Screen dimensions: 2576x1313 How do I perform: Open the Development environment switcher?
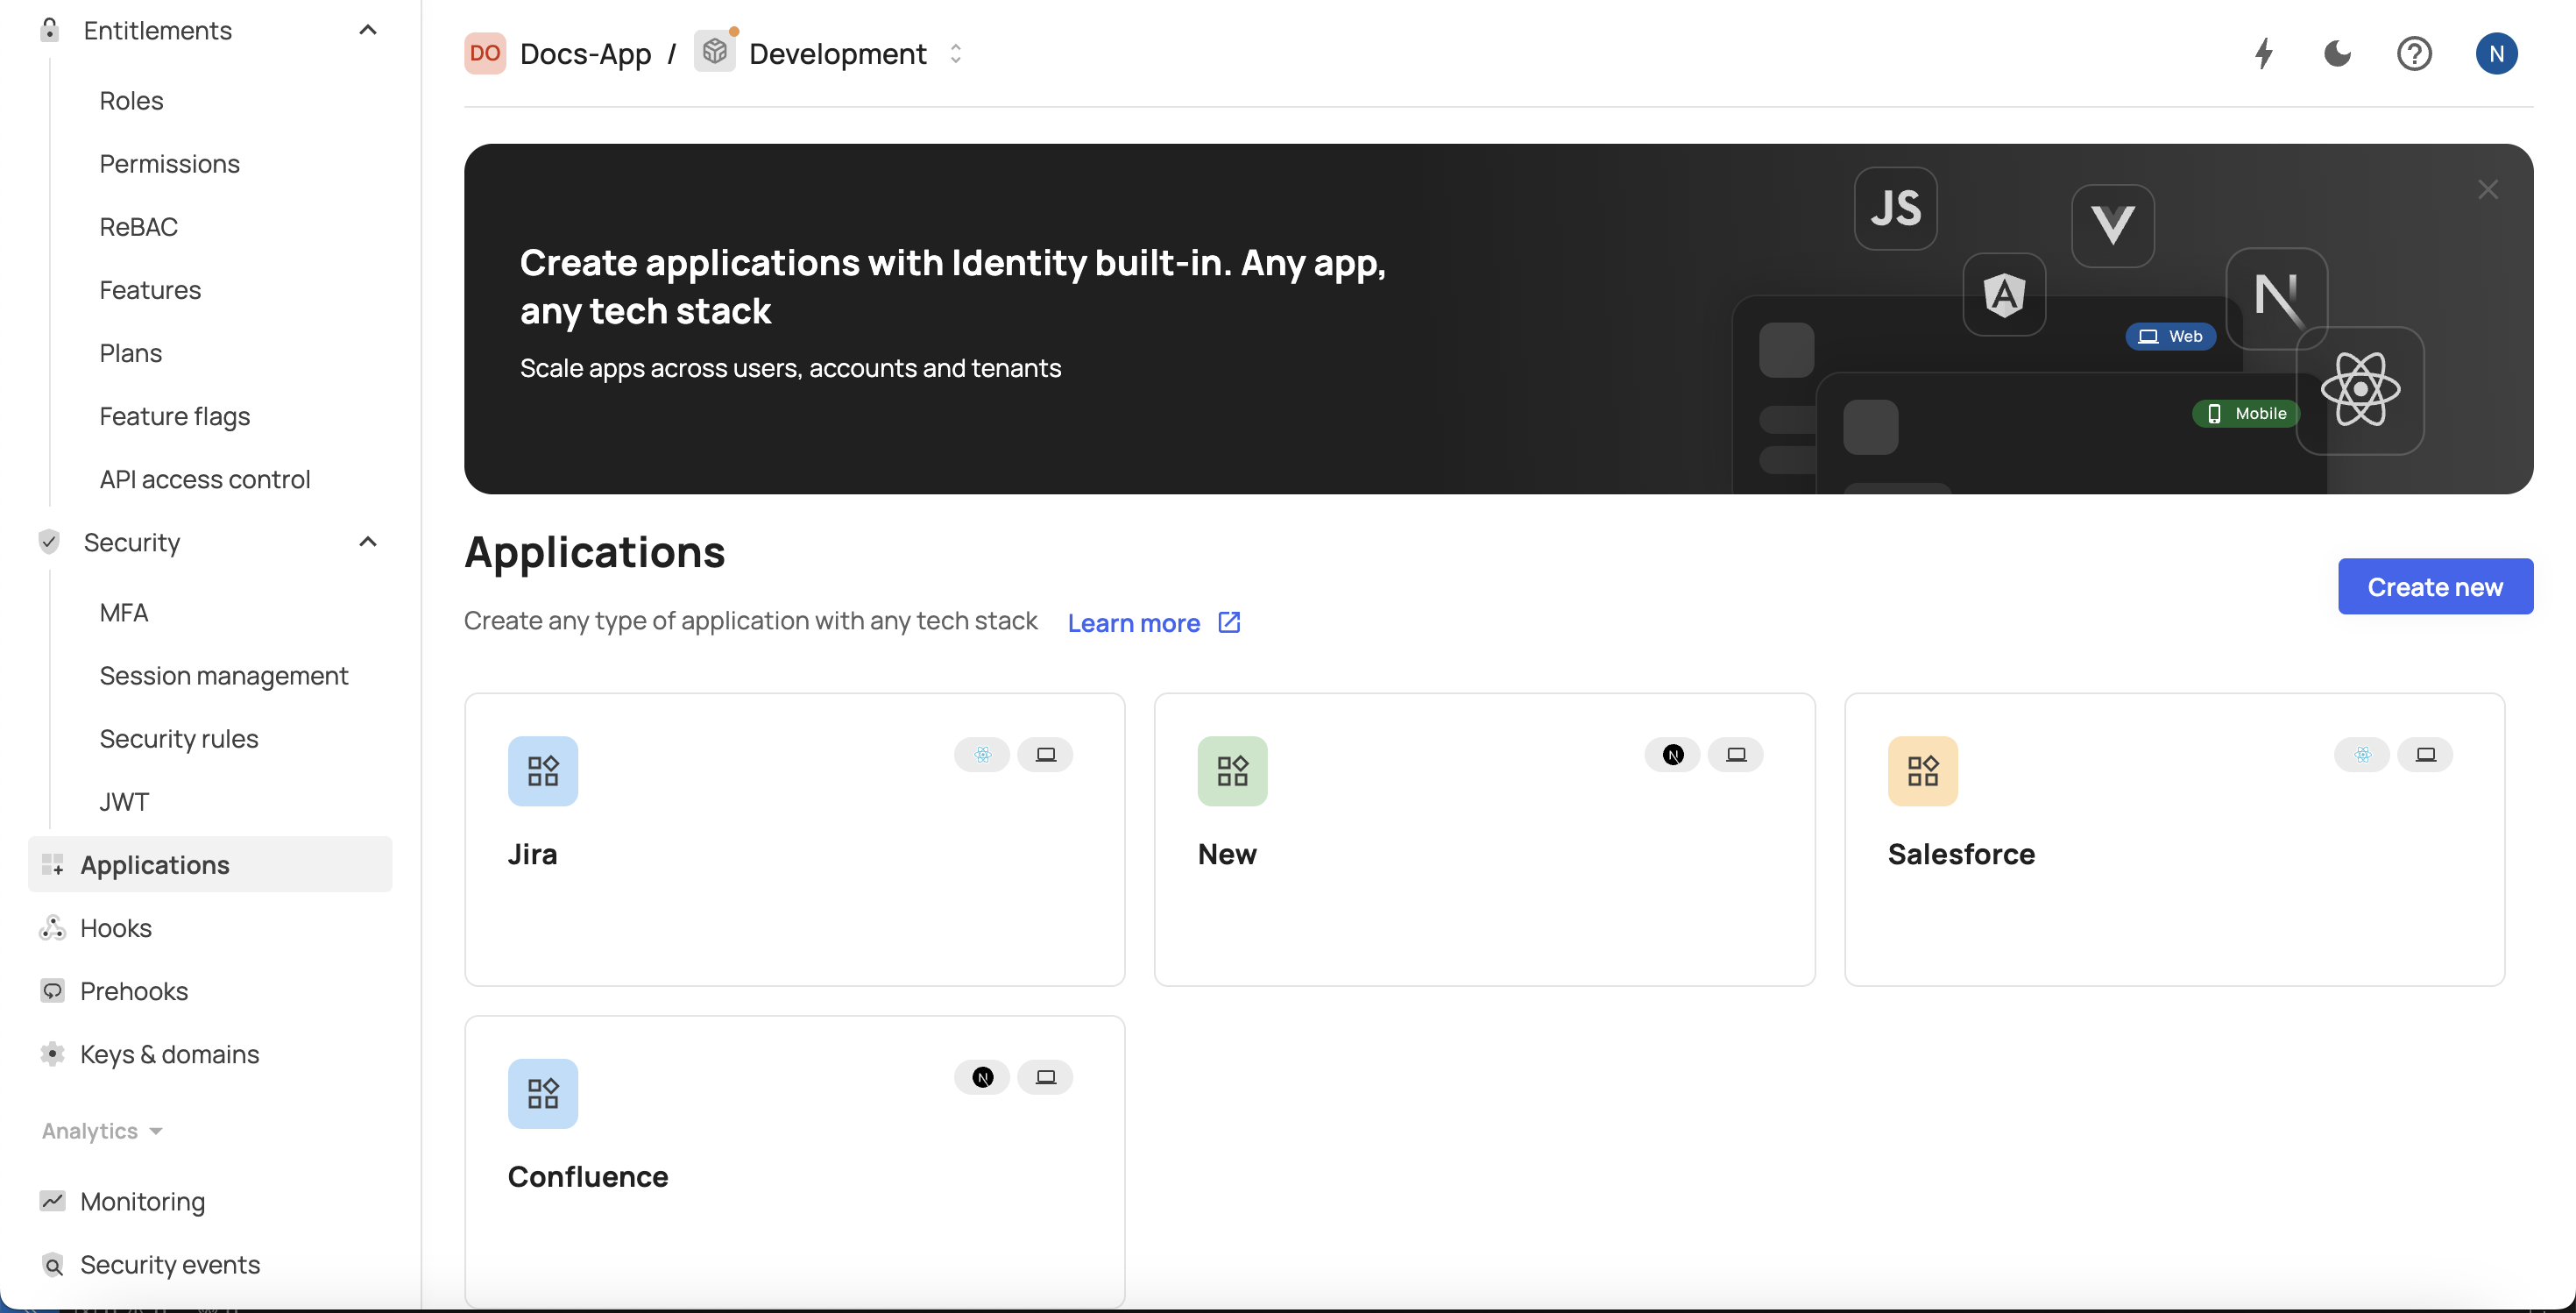[956, 53]
